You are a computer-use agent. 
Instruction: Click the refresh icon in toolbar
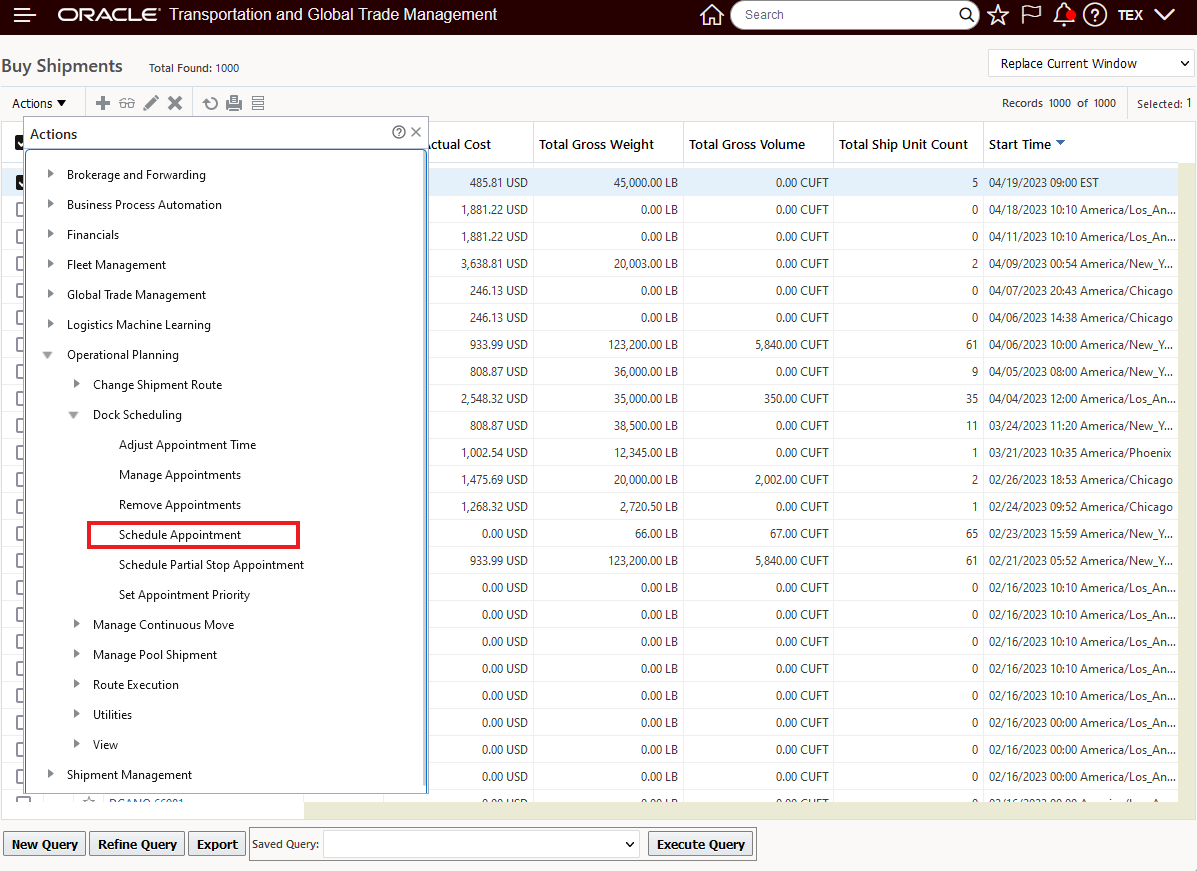click(210, 103)
